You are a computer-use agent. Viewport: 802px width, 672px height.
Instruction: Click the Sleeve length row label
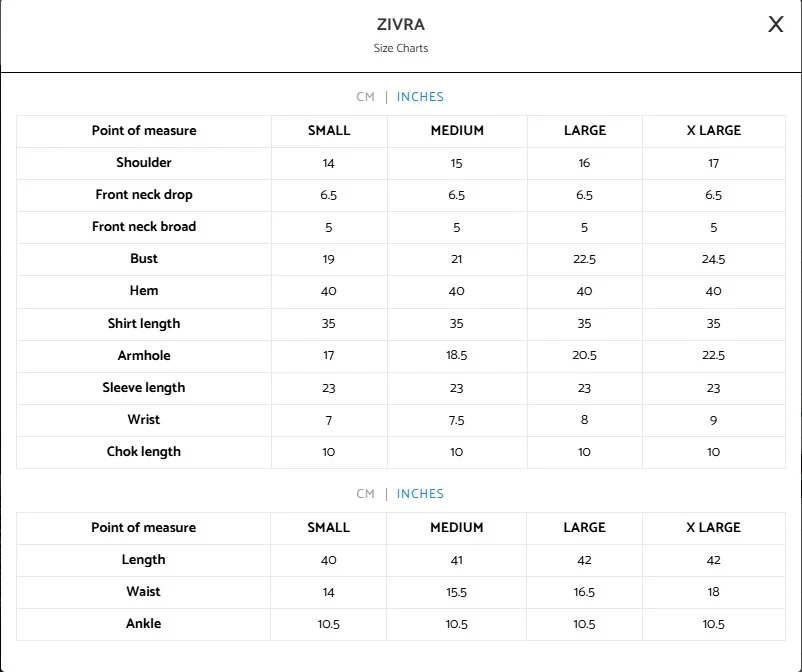coord(144,388)
